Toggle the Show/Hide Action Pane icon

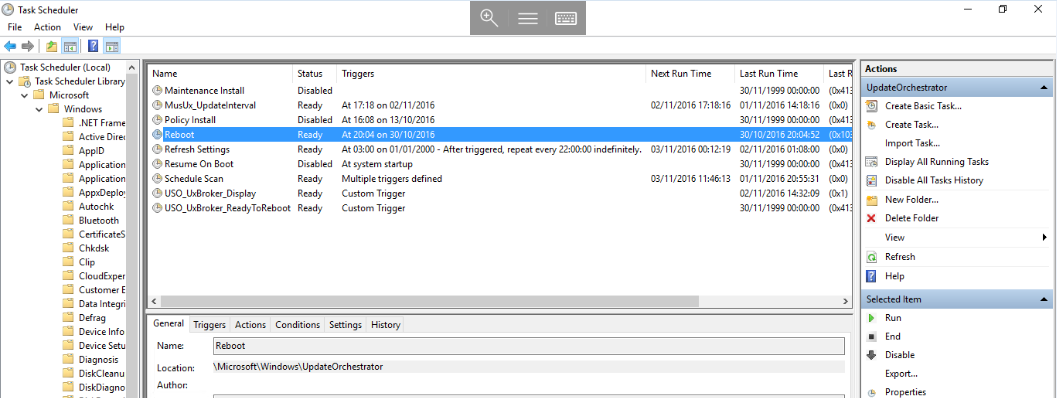point(112,46)
